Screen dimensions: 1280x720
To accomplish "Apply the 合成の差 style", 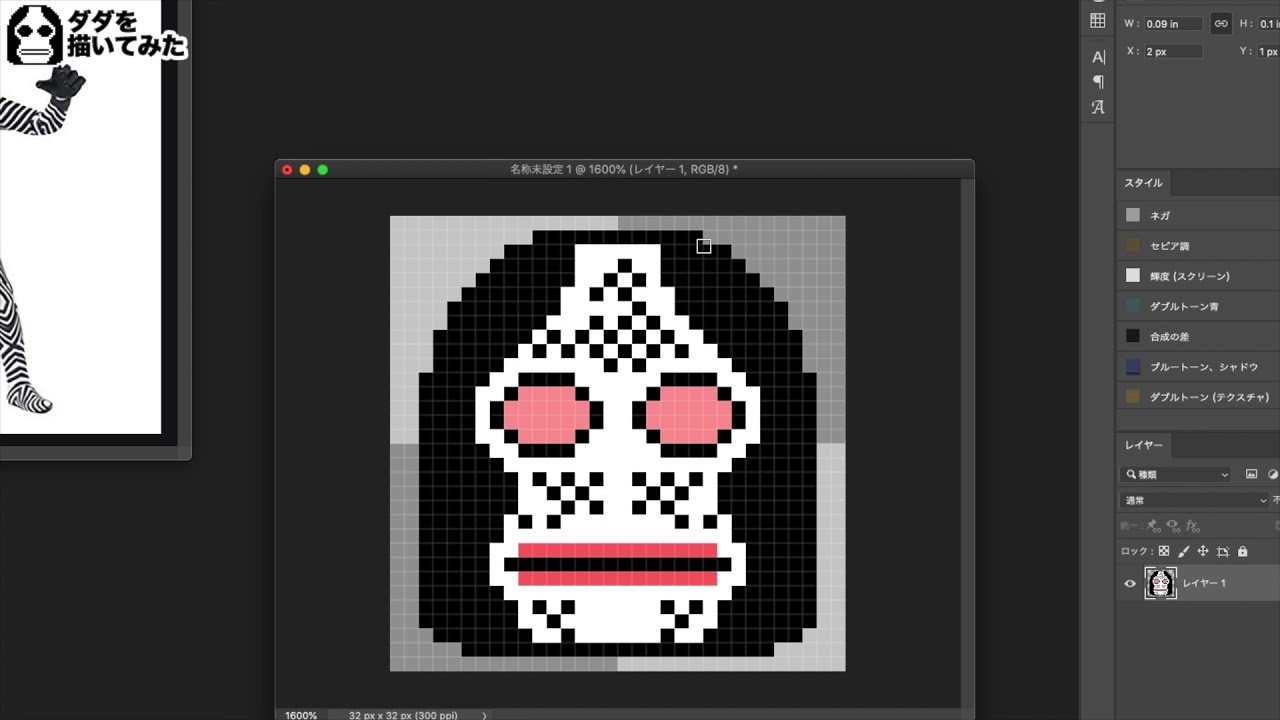I will (1198, 337).
